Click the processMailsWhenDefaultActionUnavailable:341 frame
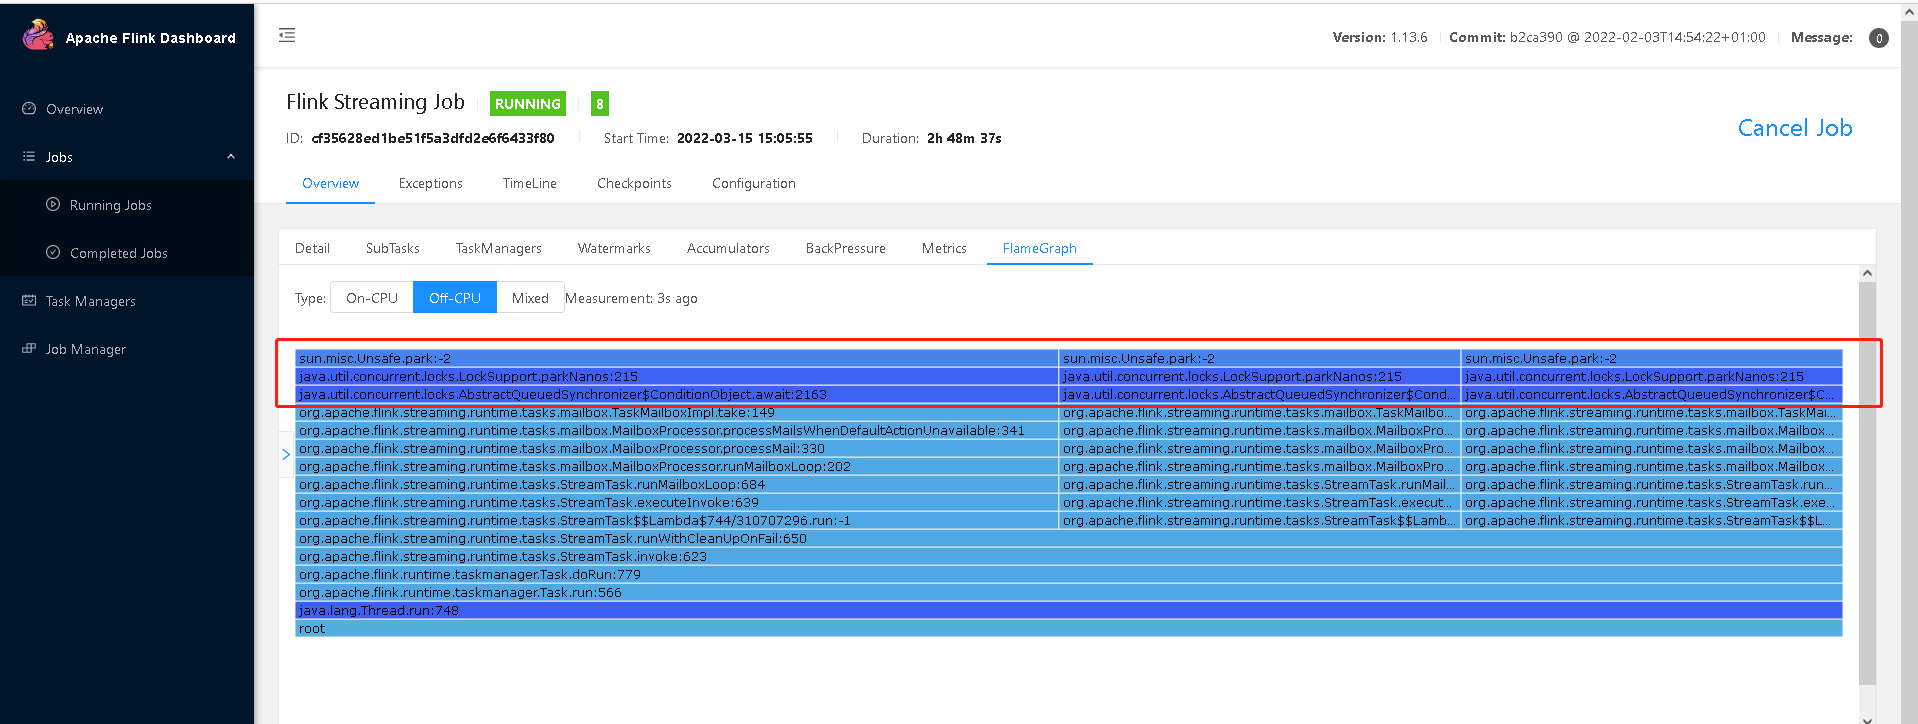The height and width of the screenshot is (724, 1918). tap(677, 431)
